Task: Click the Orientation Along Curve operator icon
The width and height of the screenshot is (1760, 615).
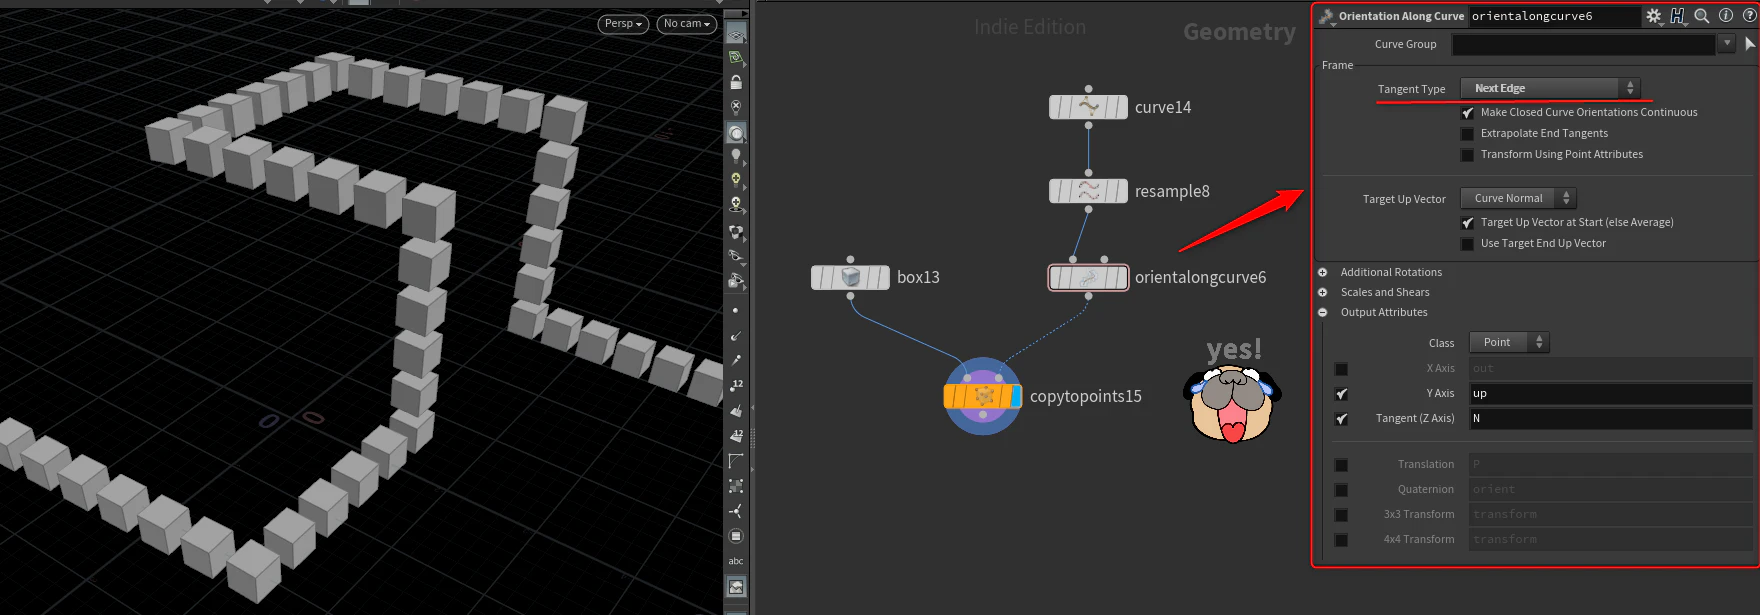Action: tap(1327, 16)
